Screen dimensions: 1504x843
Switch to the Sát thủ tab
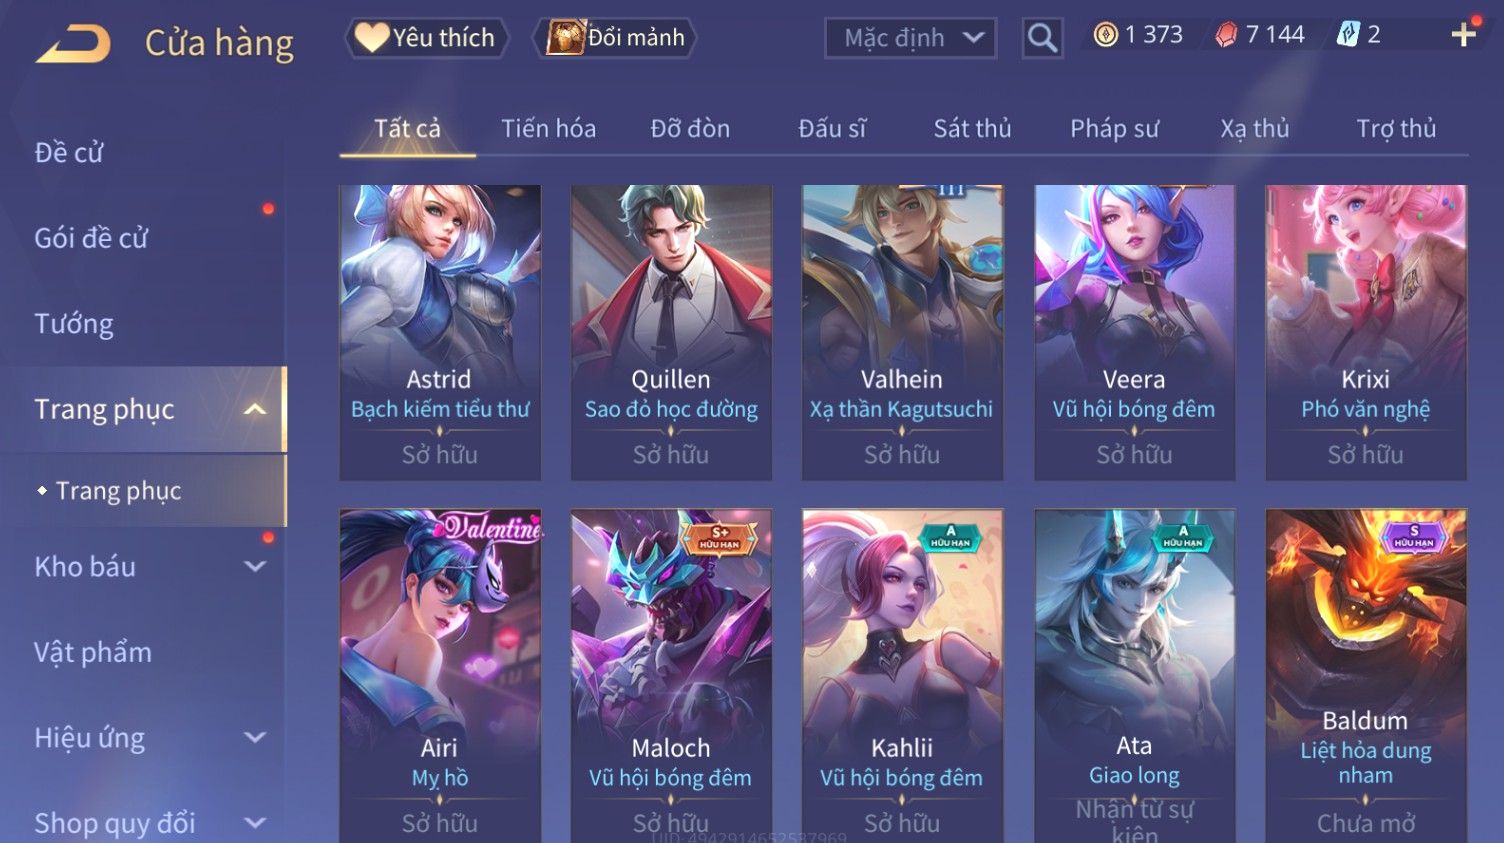(972, 129)
